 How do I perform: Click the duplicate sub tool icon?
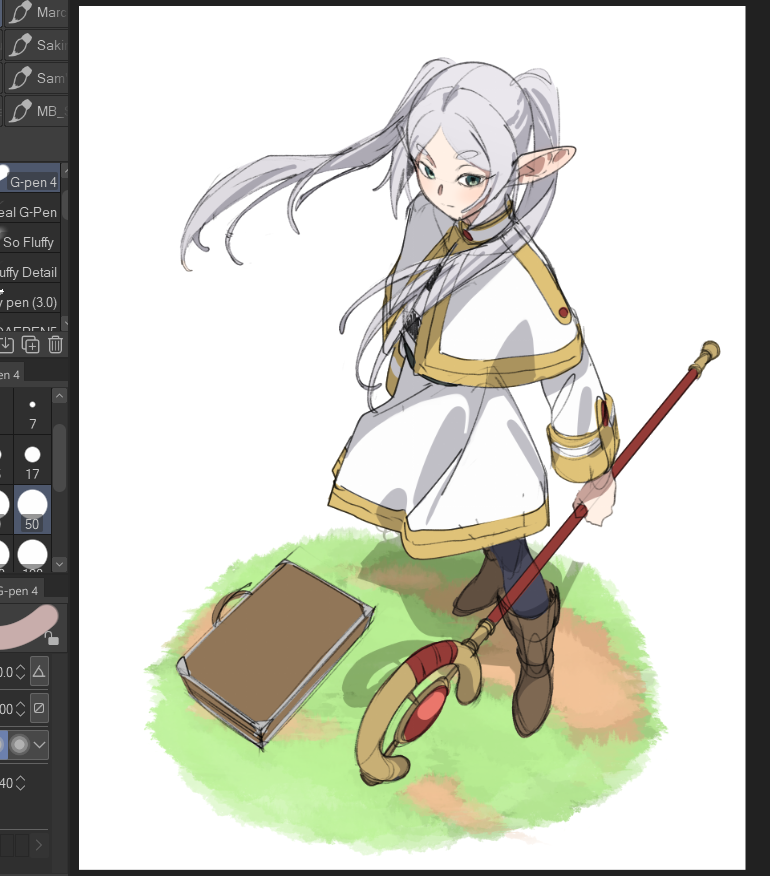31,345
